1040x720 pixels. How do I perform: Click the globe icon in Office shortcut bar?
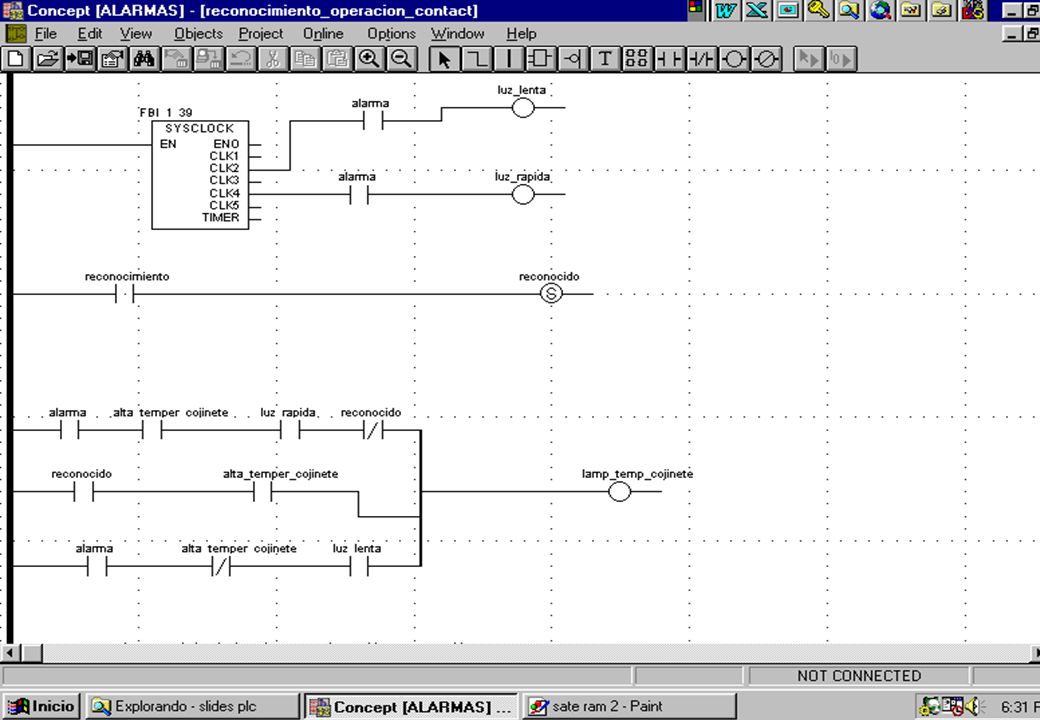(x=880, y=10)
